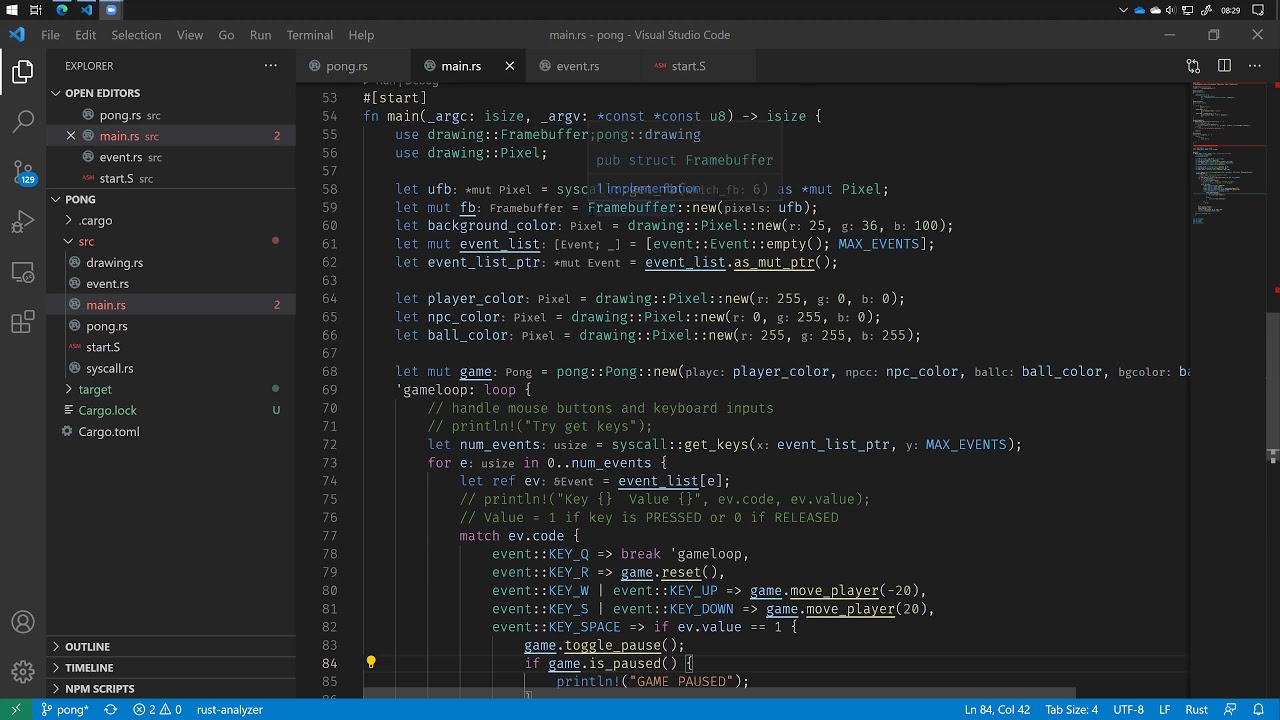Open the Zoom app on the taskbar
The height and width of the screenshot is (720, 1280).
pyautogui.click(x=111, y=10)
